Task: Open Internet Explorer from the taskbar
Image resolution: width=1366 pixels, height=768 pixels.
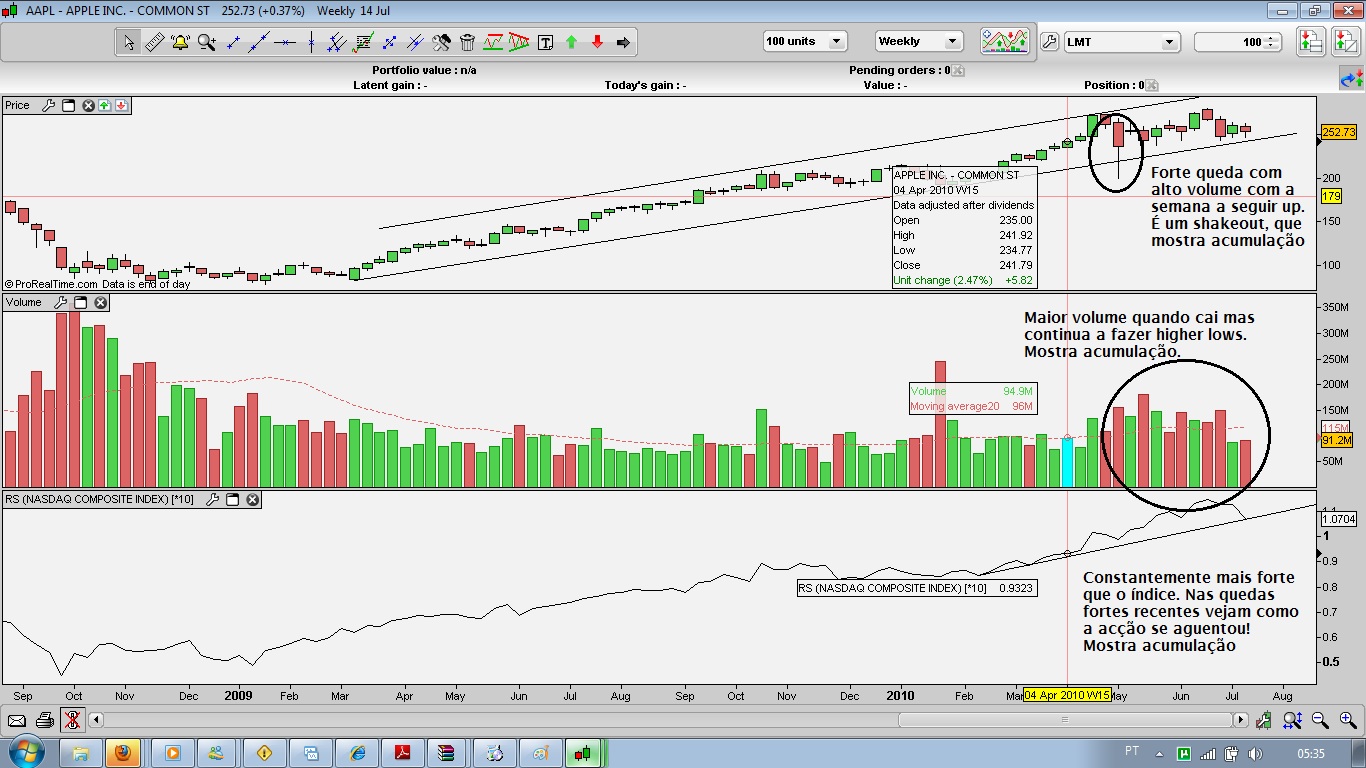Action: click(356, 752)
